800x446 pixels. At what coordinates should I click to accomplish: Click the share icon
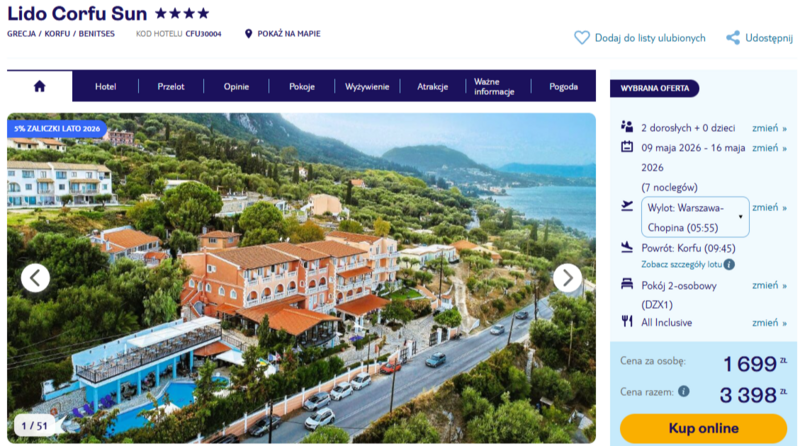tap(733, 38)
